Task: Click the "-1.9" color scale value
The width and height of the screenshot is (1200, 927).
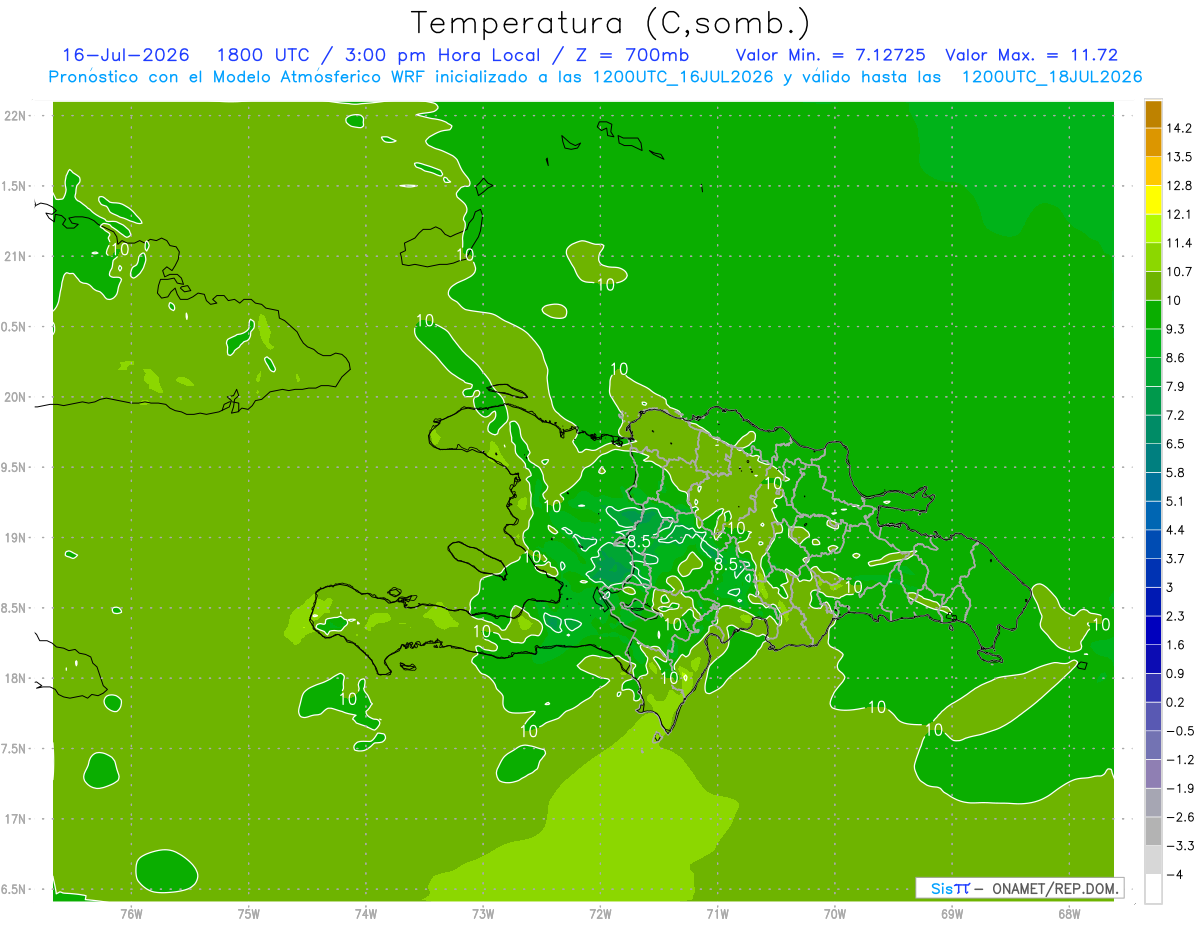Action: tap(1180, 788)
